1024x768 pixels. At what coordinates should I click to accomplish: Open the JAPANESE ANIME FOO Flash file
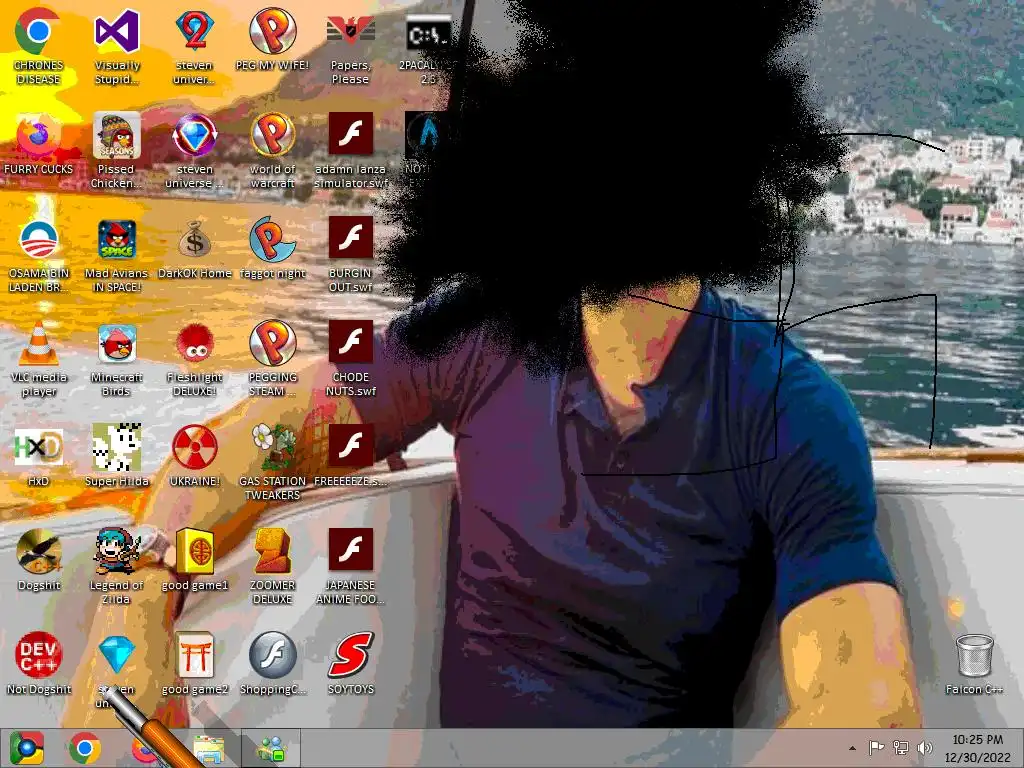pos(351,550)
